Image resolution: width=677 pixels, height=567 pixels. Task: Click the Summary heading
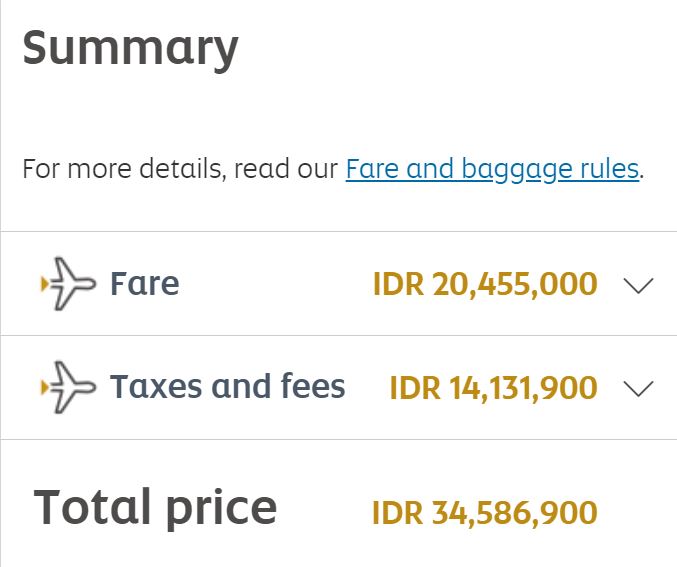(x=130, y=46)
